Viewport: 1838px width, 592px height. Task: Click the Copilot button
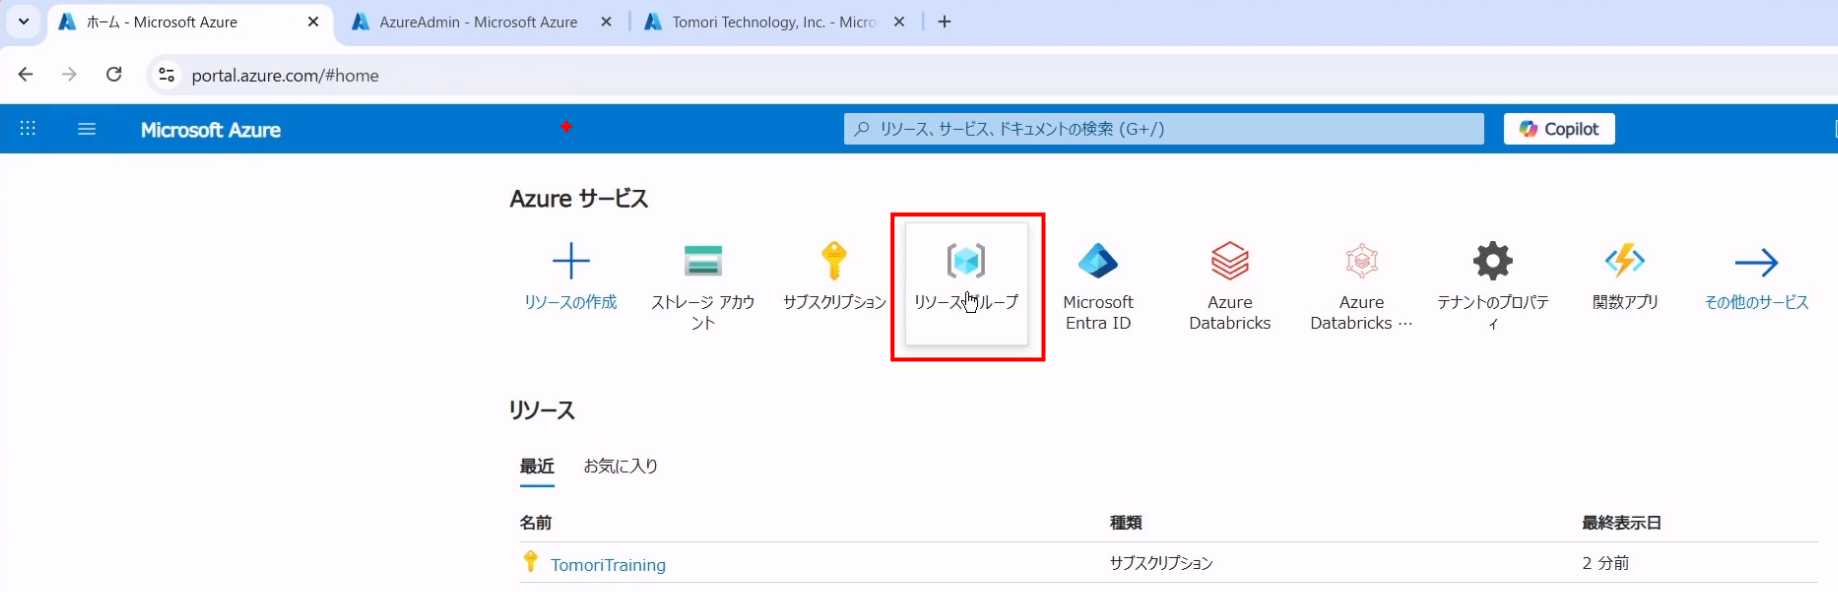click(1558, 129)
